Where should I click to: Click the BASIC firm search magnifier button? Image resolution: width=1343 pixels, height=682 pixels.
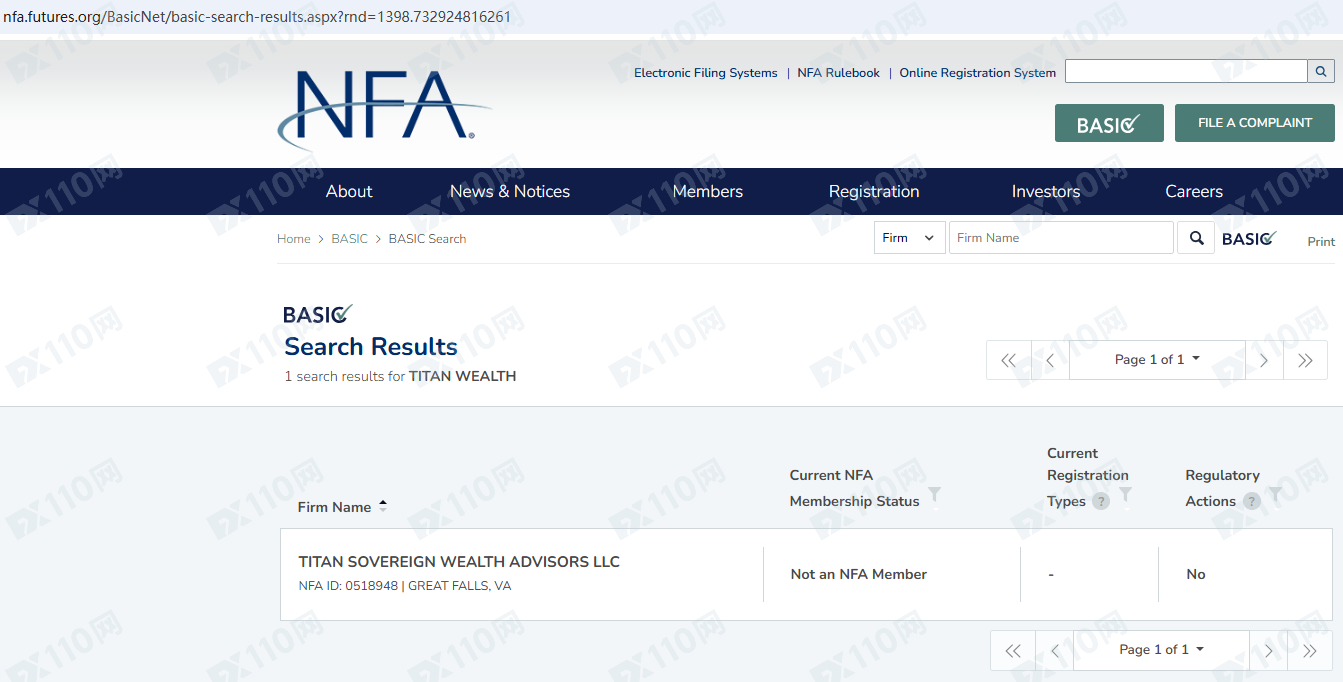coord(1195,238)
